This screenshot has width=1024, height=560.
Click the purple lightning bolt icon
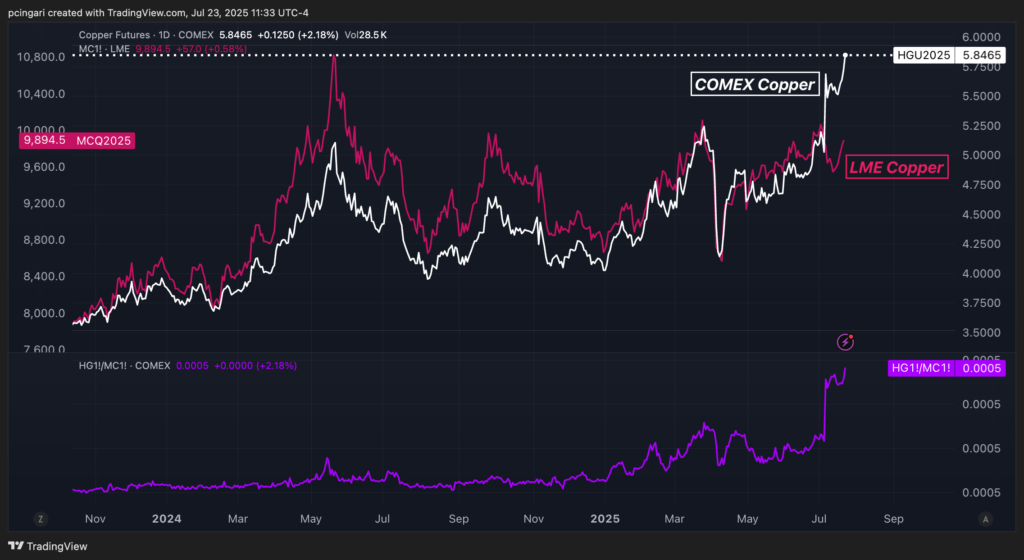pyautogui.click(x=845, y=342)
